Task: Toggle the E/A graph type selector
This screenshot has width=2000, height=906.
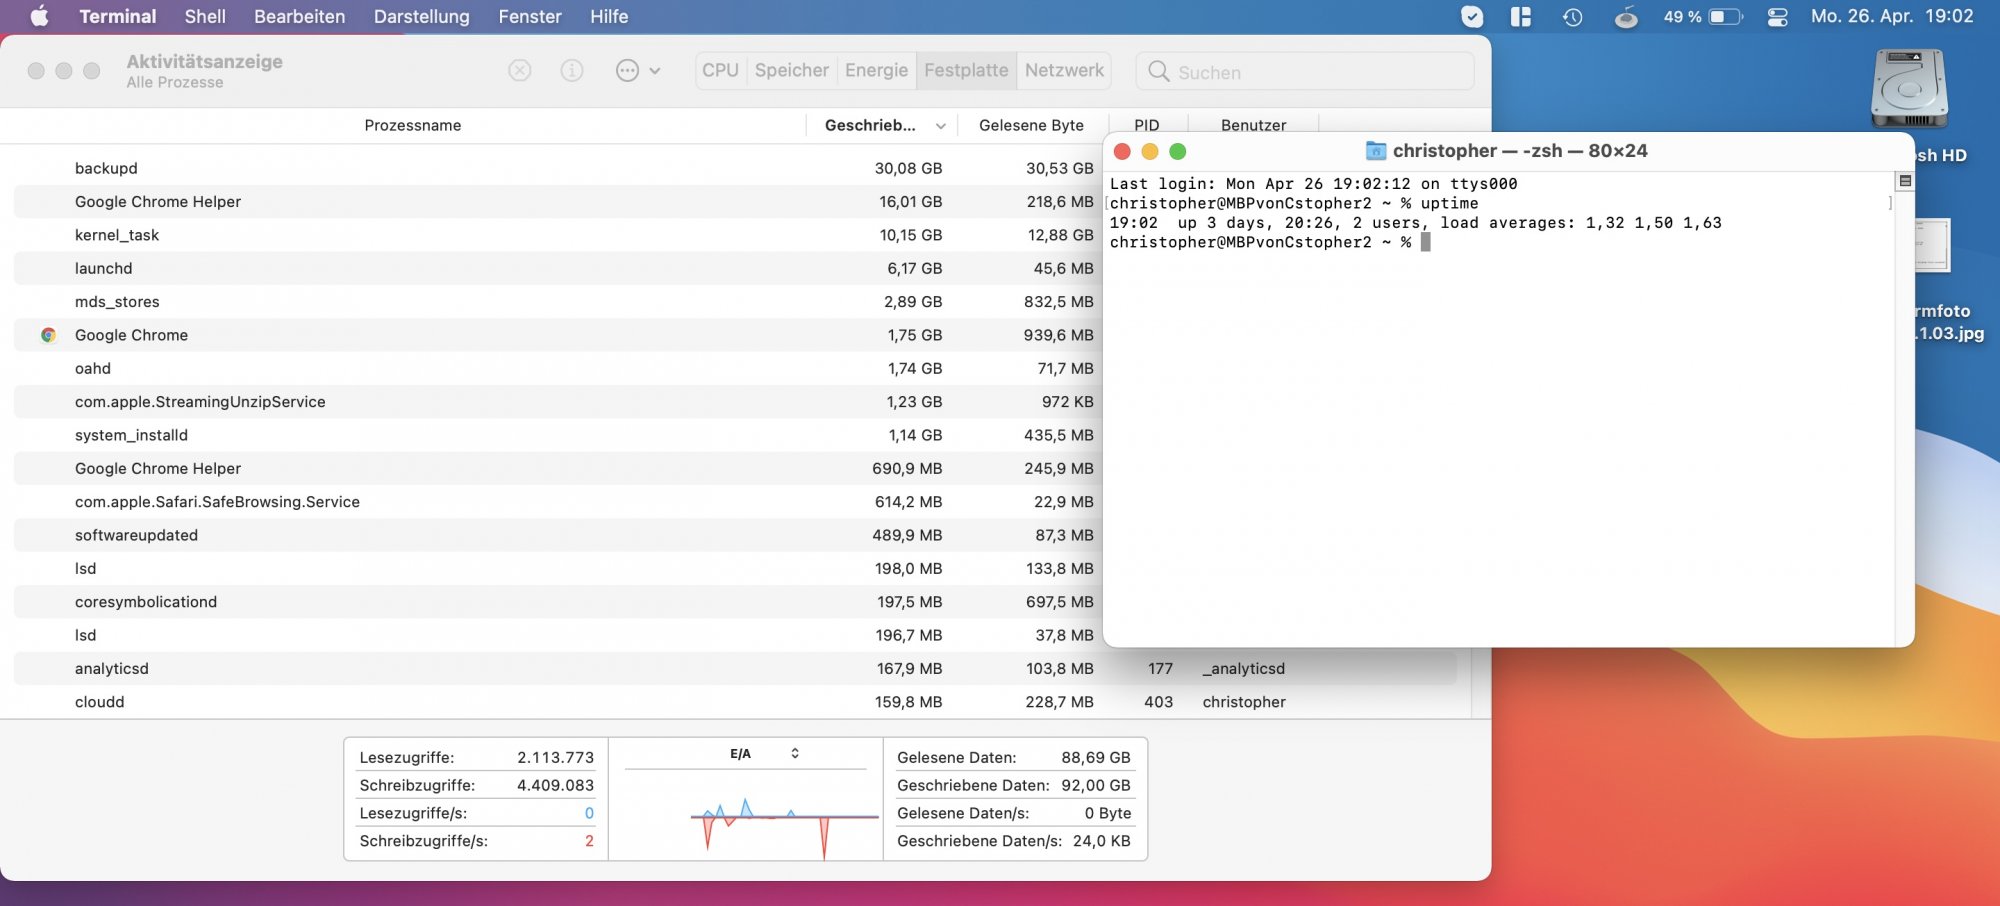Action: (x=765, y=754)
